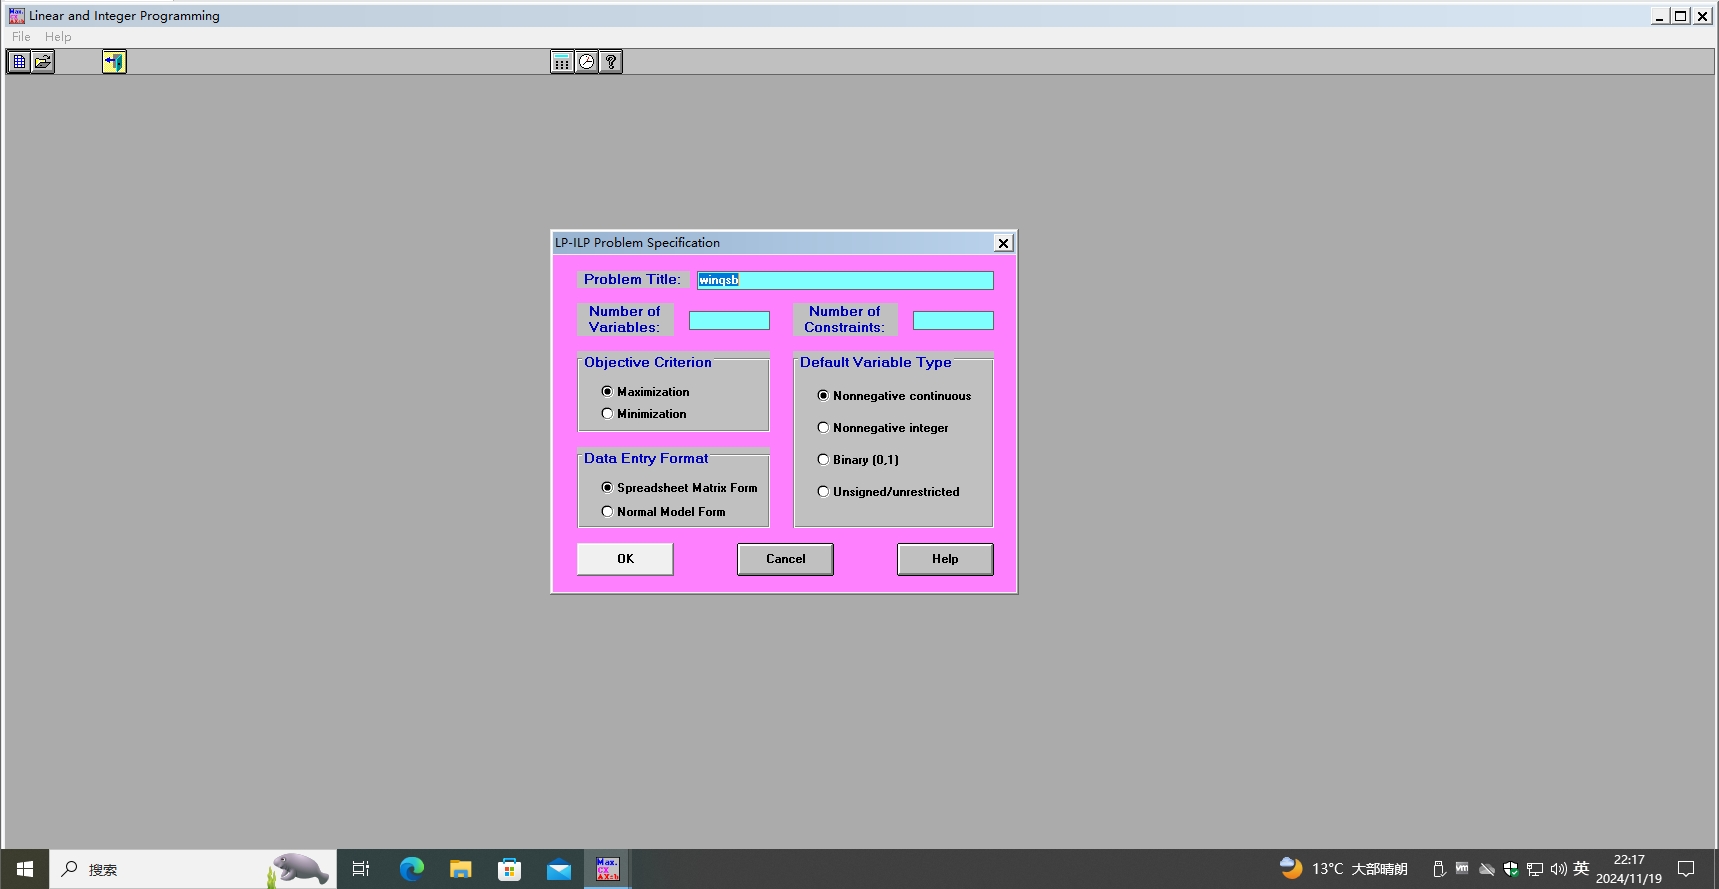Open the calculator tool icon
The image size is (1719, 889).
(x=562, y=62)
